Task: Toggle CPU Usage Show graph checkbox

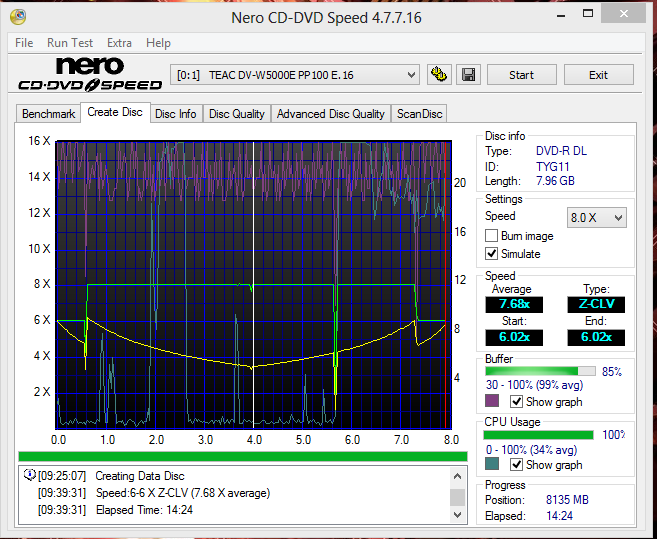Action: point(516,464)
